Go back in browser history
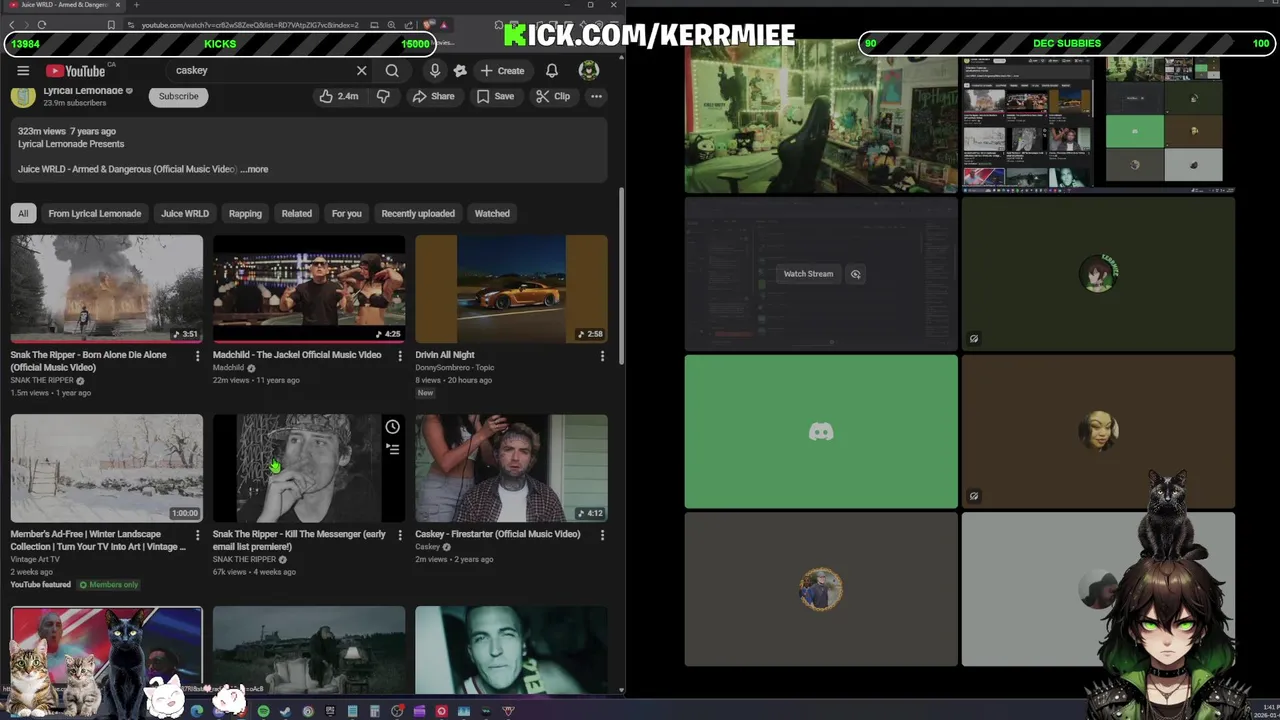This screenshot has width=1280, height=720. (12, 24)
